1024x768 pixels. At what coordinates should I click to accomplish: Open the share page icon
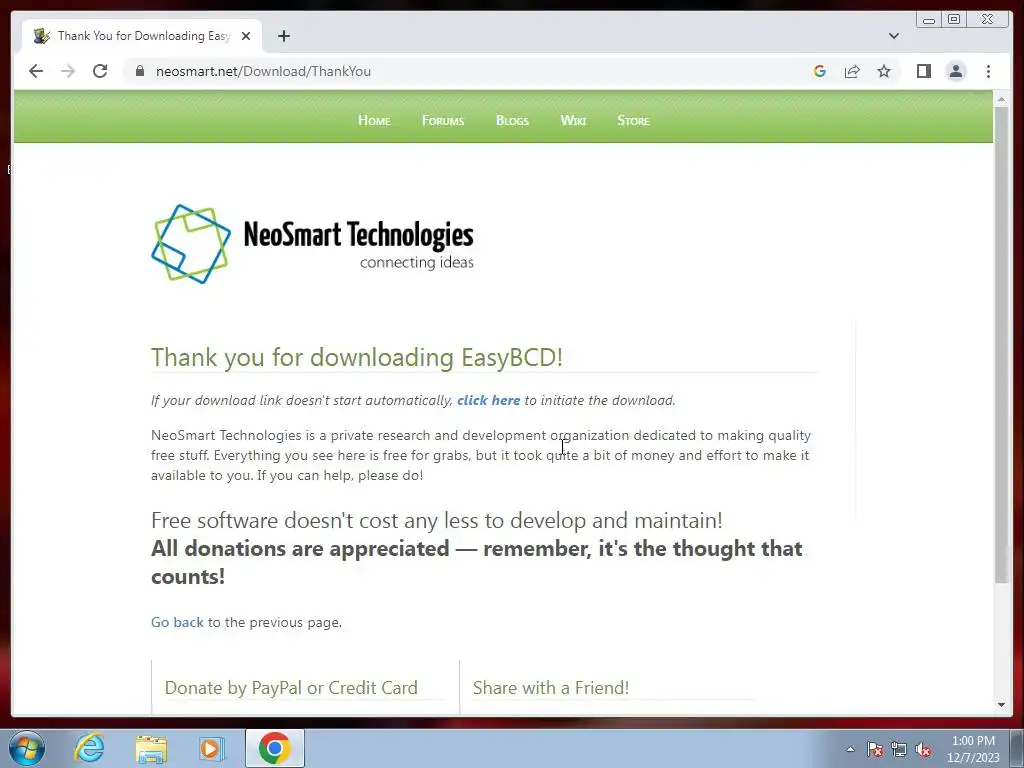point(852,71)
